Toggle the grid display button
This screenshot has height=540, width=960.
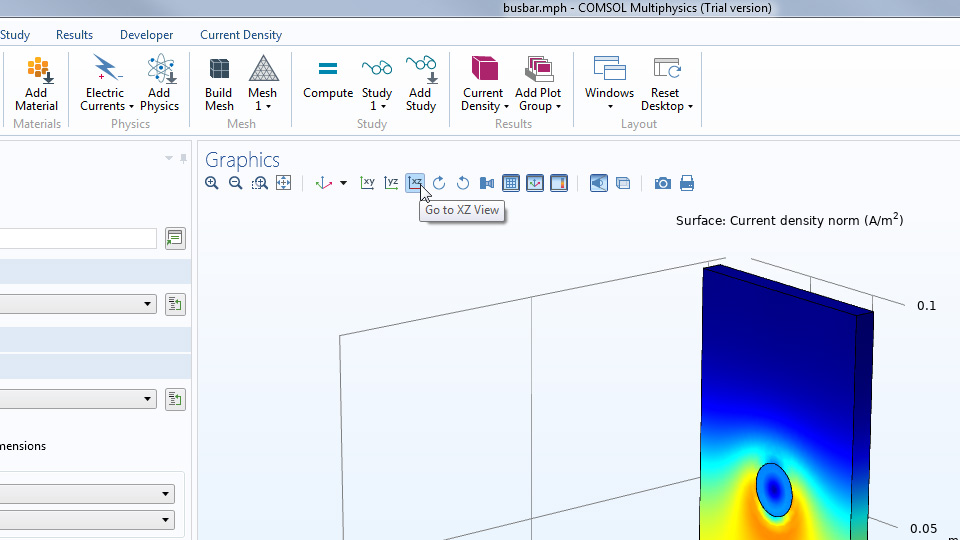pos(511,183)
